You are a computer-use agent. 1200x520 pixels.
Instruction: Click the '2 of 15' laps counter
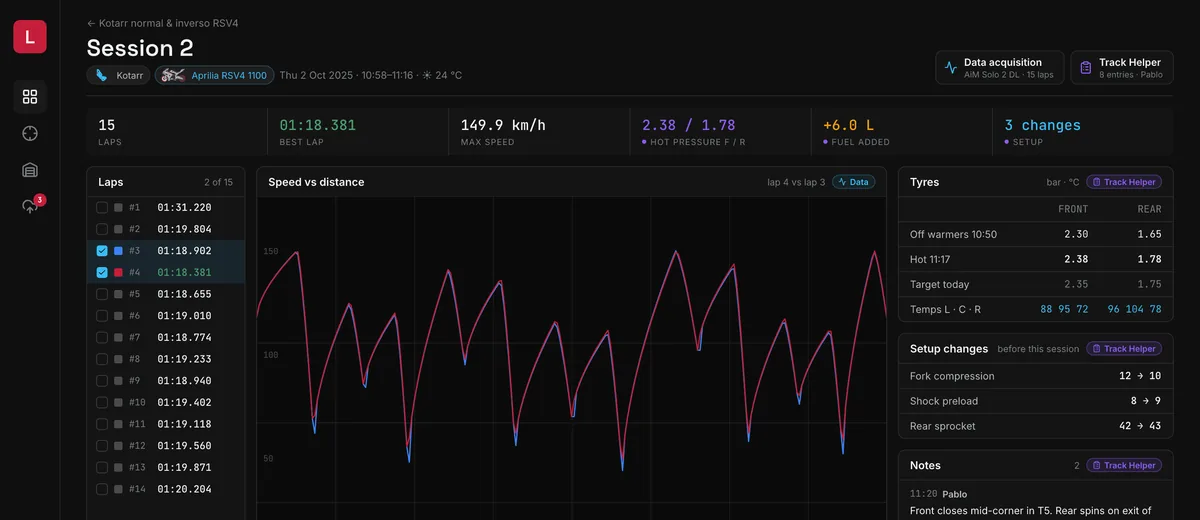218,182
